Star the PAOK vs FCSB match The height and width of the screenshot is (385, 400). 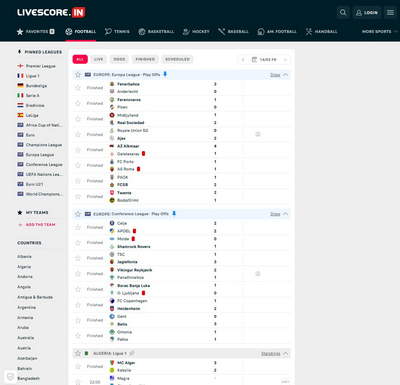click(x=78, y=181)
